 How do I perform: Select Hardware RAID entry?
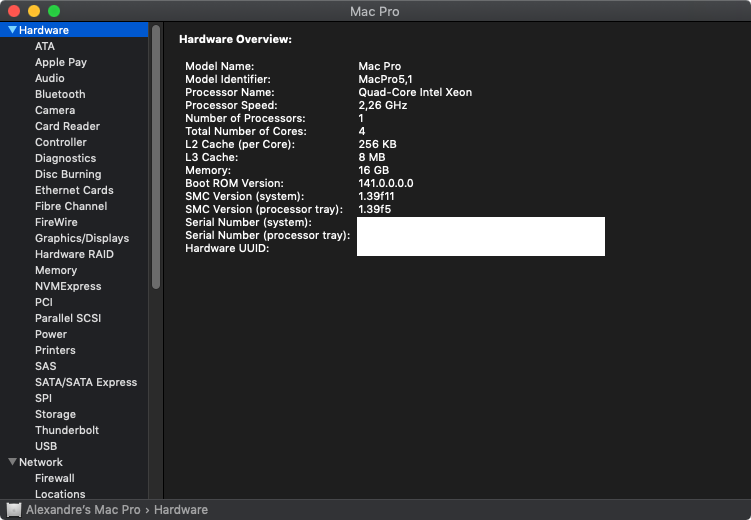click(74, 254)
